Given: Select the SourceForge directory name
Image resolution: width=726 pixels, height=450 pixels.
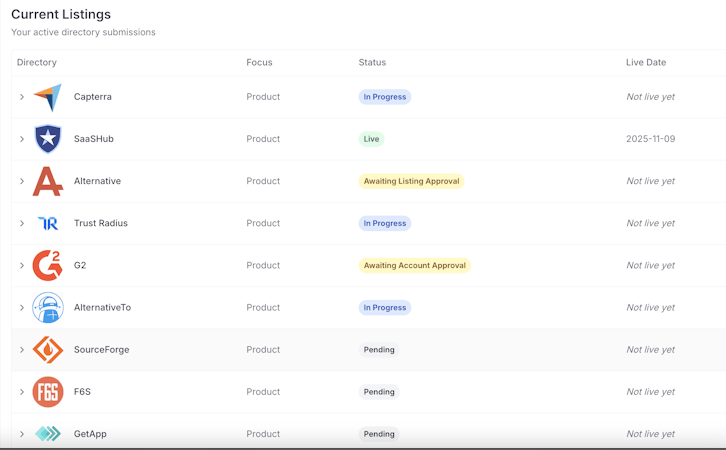Looking at the screenshot, I should click(x=101, y=350).
